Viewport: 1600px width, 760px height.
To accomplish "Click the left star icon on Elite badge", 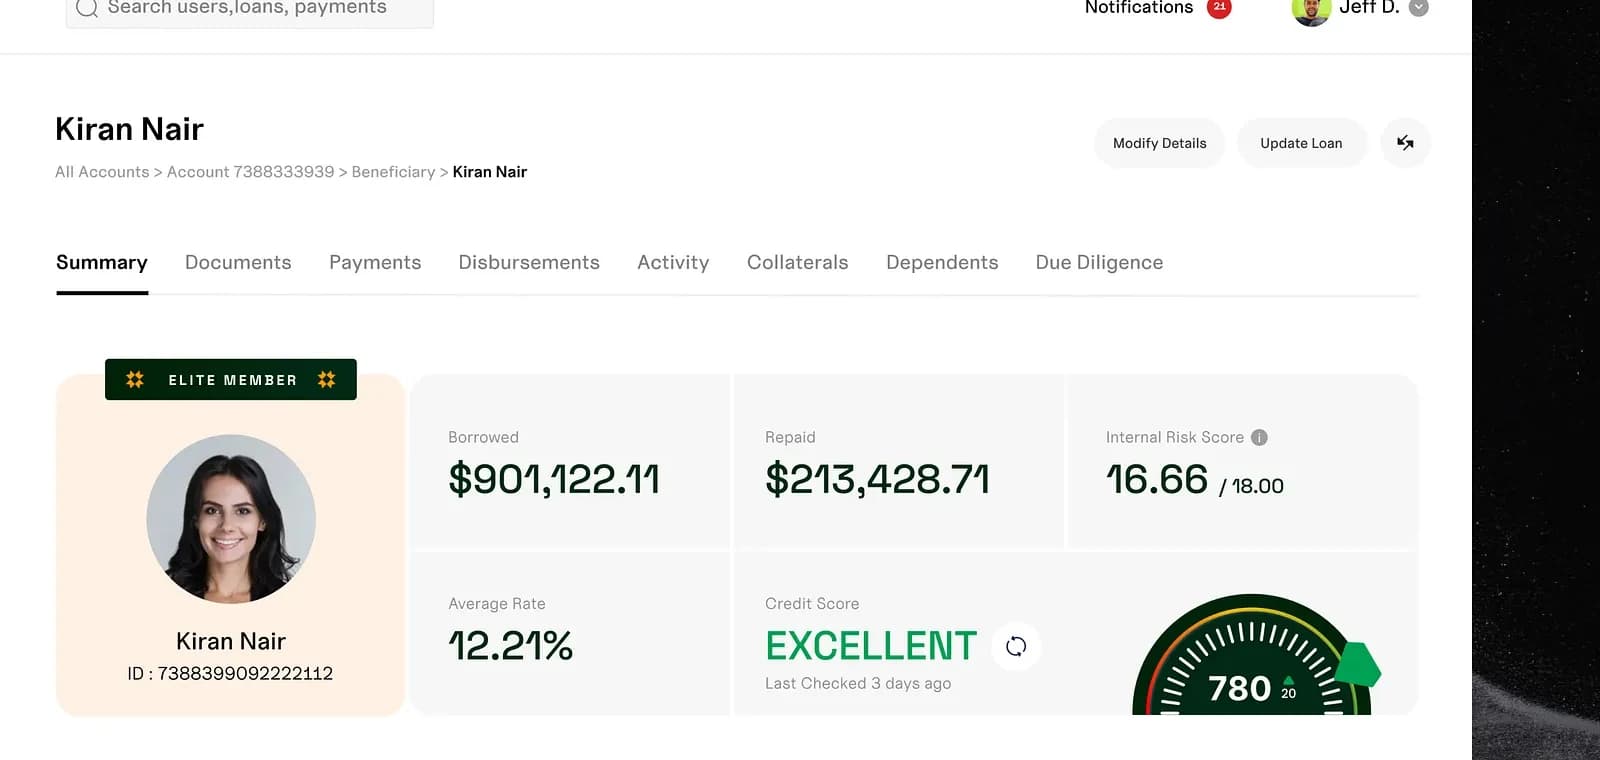I will [135, 380].
